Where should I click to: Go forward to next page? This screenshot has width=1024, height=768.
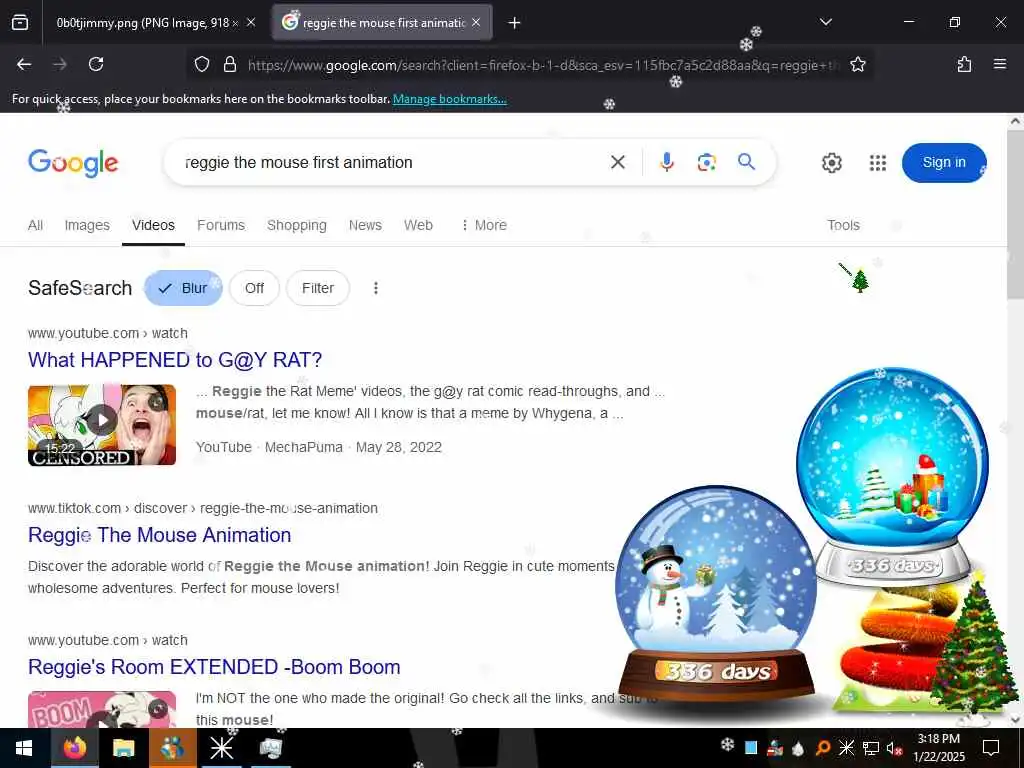tap(59, 64)
